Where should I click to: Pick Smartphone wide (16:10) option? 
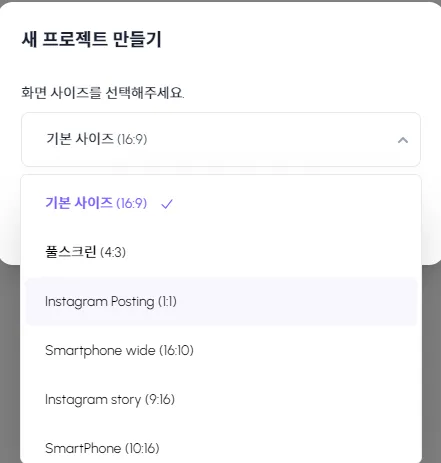coord(221,350)
